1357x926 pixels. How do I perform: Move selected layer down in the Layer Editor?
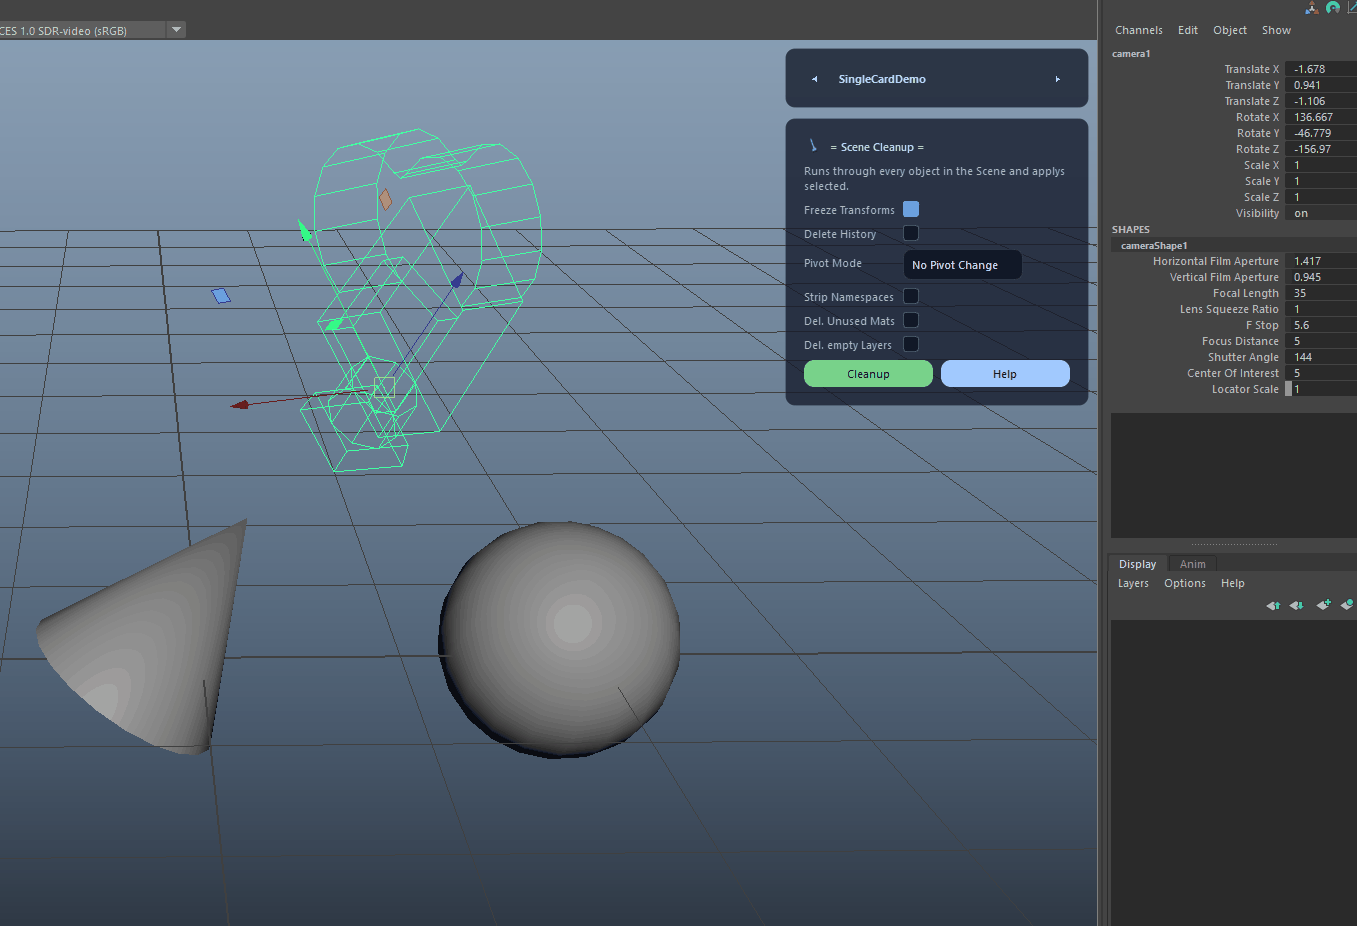pos(1297,605)
